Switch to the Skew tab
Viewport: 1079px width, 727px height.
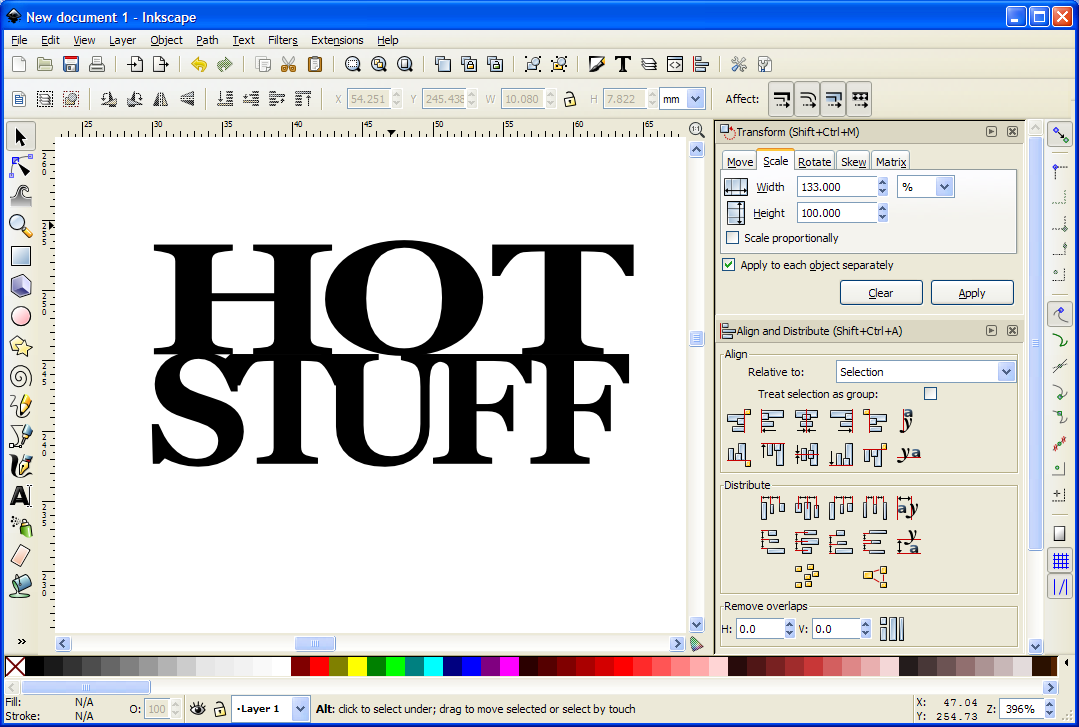[x=853, y=162]
